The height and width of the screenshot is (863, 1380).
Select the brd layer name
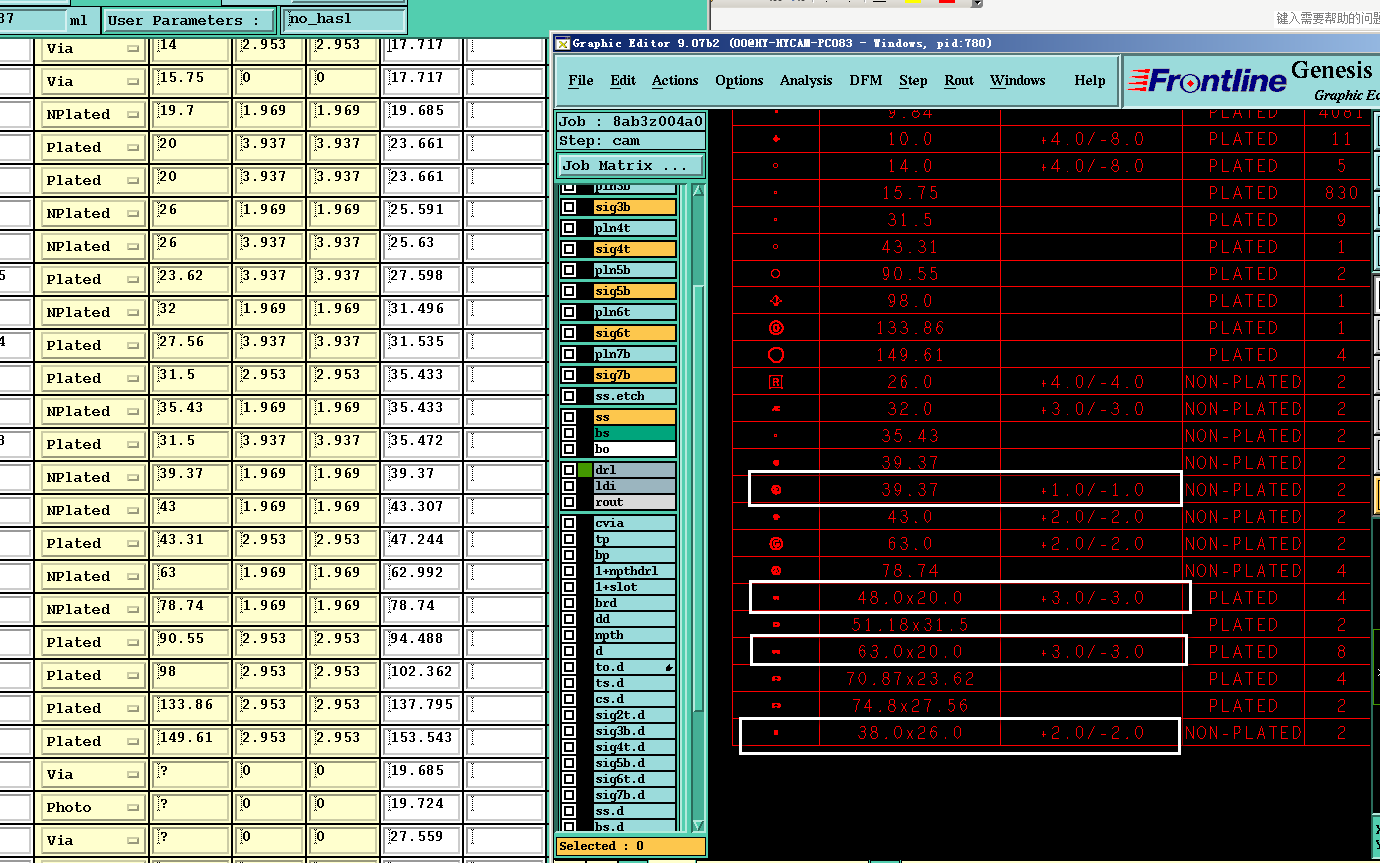pyautogui.click(x=634, y=603)
